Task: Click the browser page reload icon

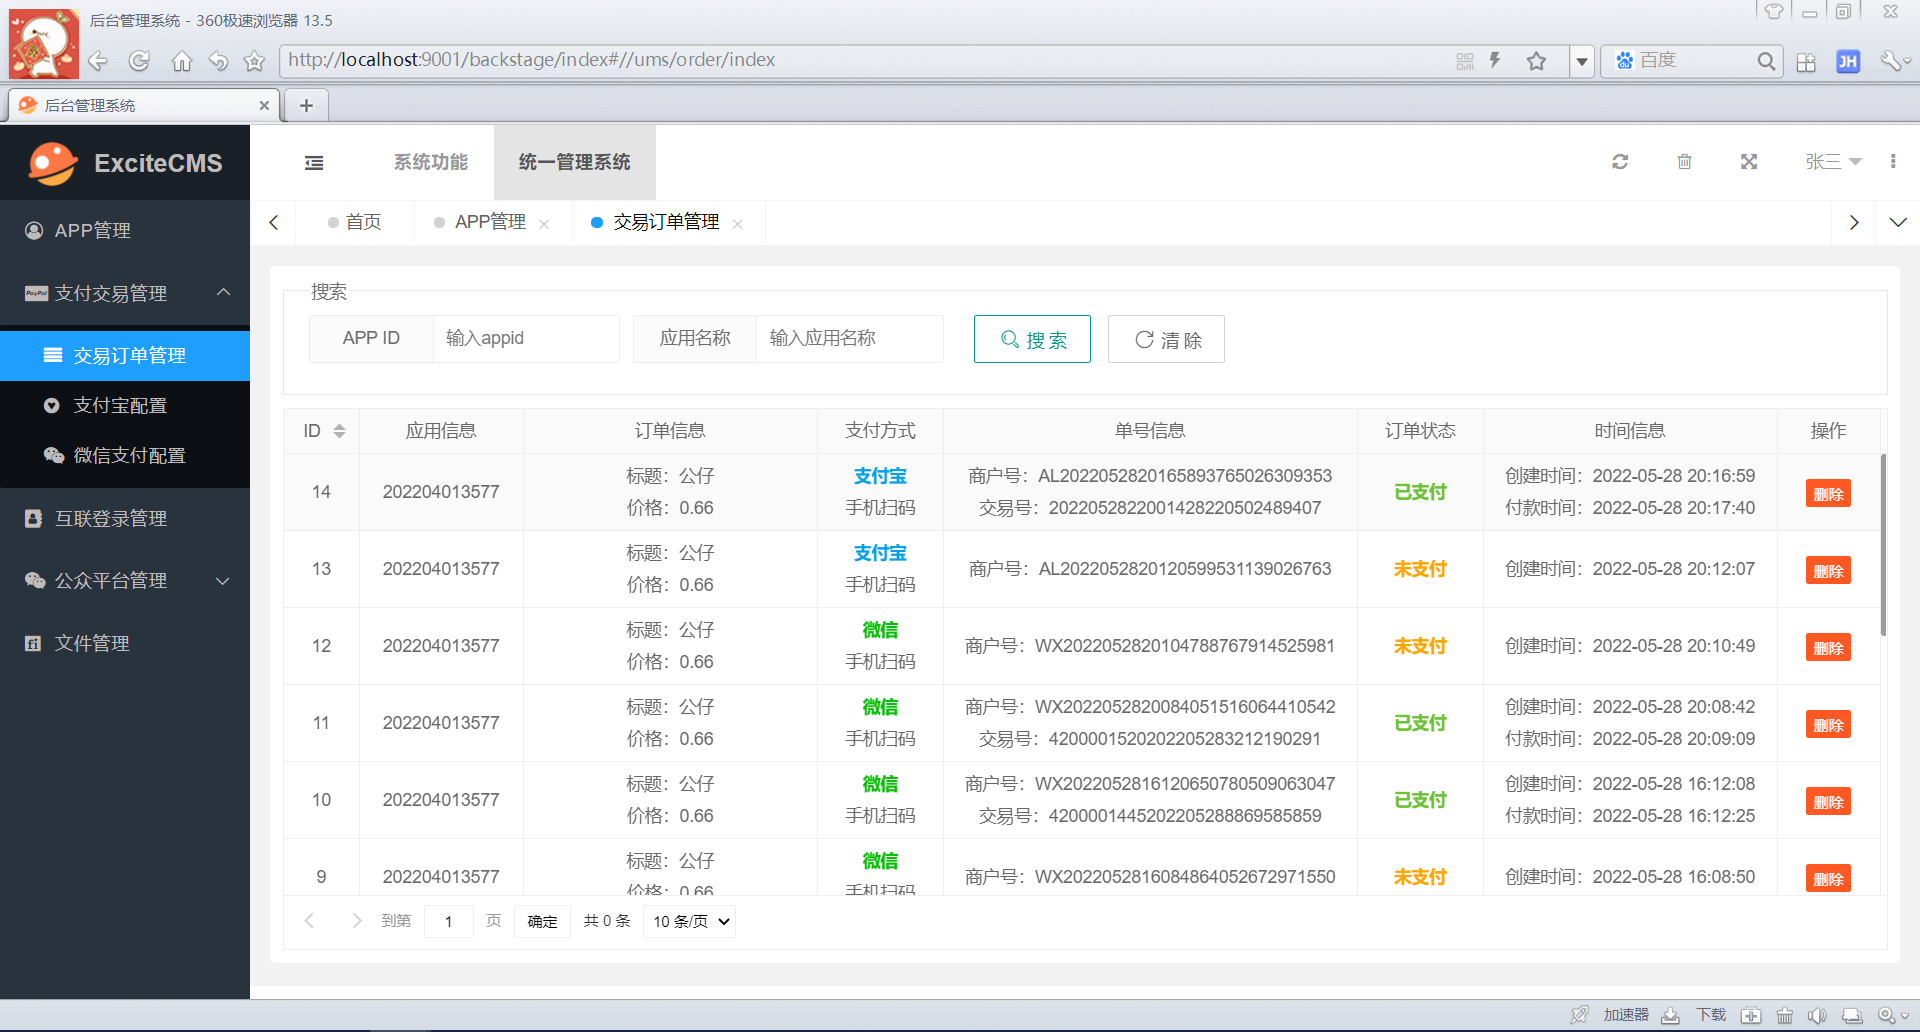Action: pos(139,62)
